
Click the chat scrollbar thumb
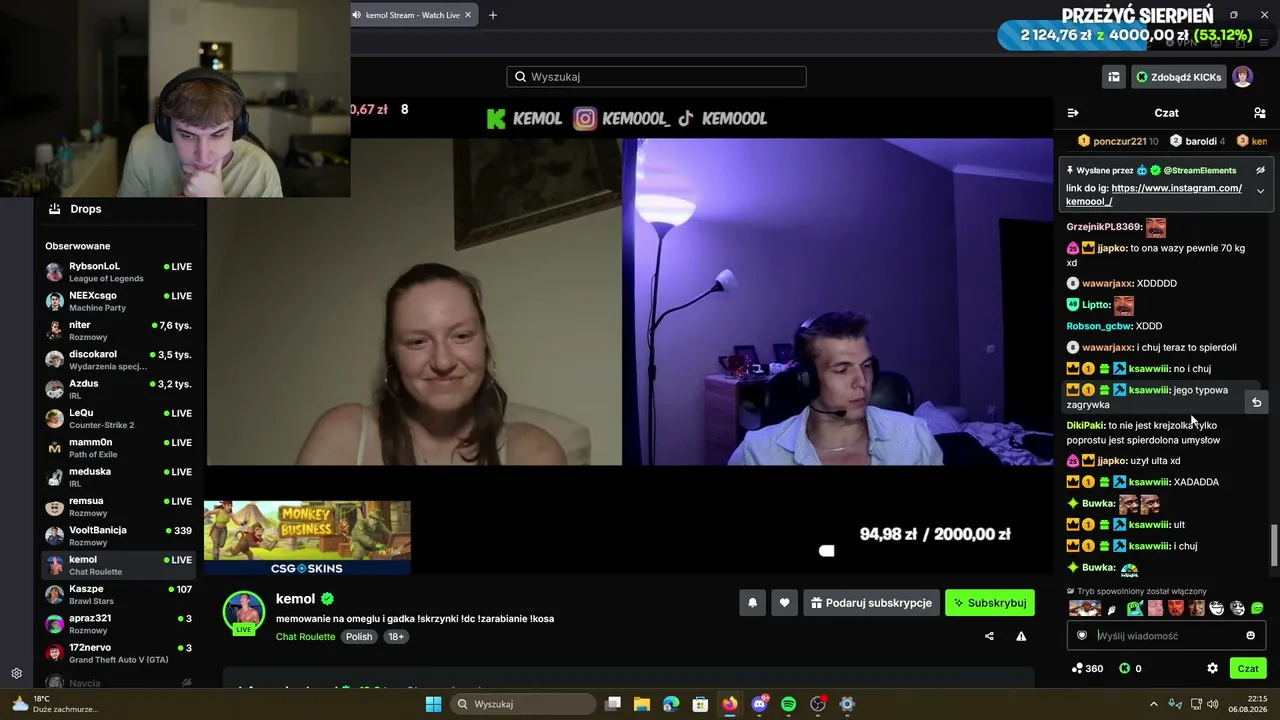point(1273,544)
